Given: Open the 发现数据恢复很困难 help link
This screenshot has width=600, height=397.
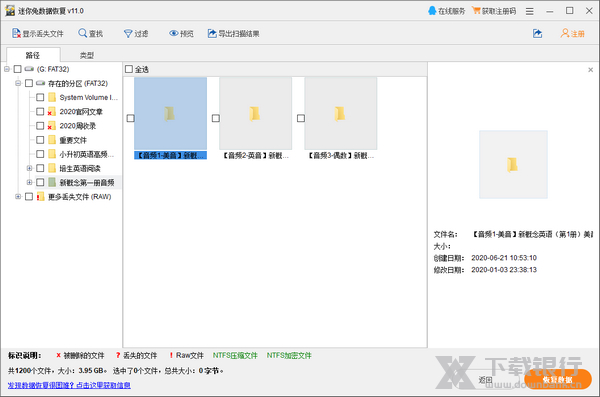Looking at the screenshot, I should (69, 385).
